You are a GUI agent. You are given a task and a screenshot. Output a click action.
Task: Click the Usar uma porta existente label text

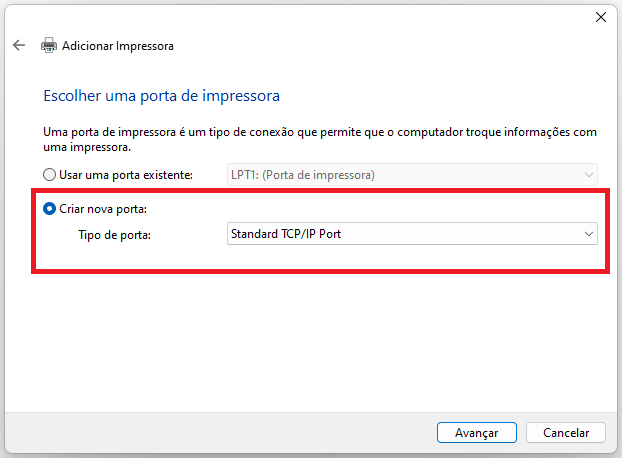[126, 175]
